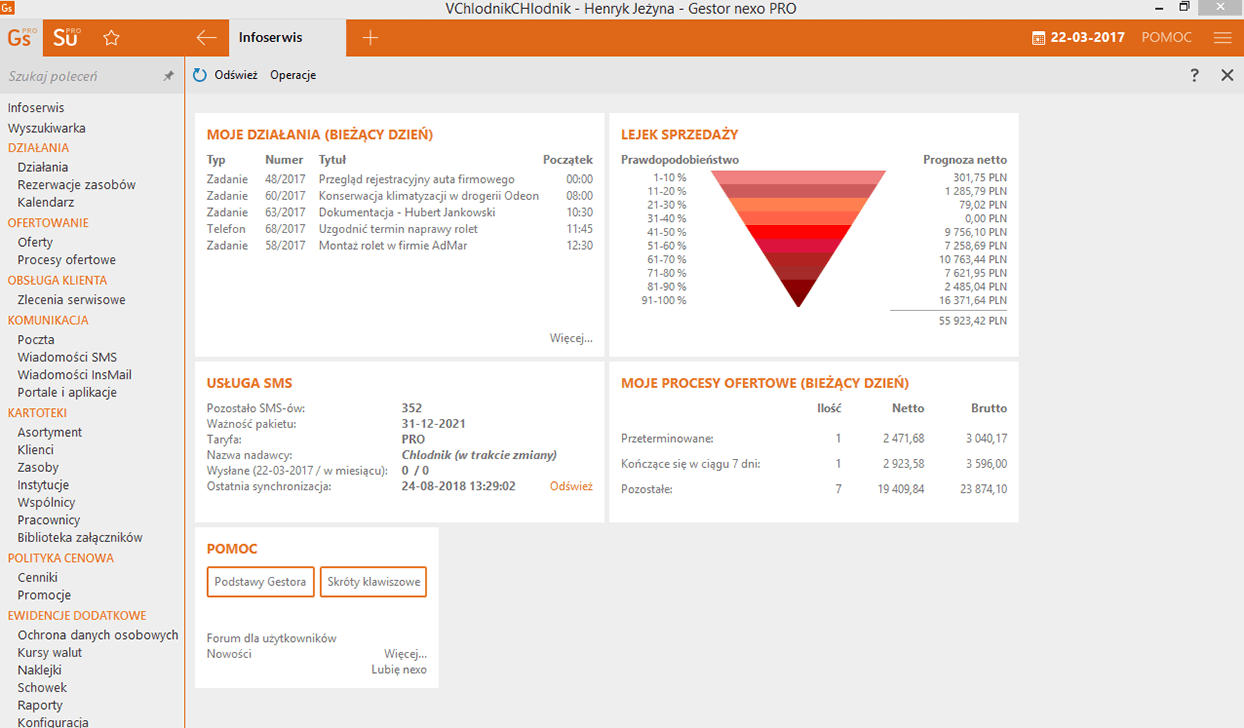The height and width of the screenshot is (728, 1244).
Task: Open Zlecenia serwisowe in the sidebar
Action: (x=71, y=300)
